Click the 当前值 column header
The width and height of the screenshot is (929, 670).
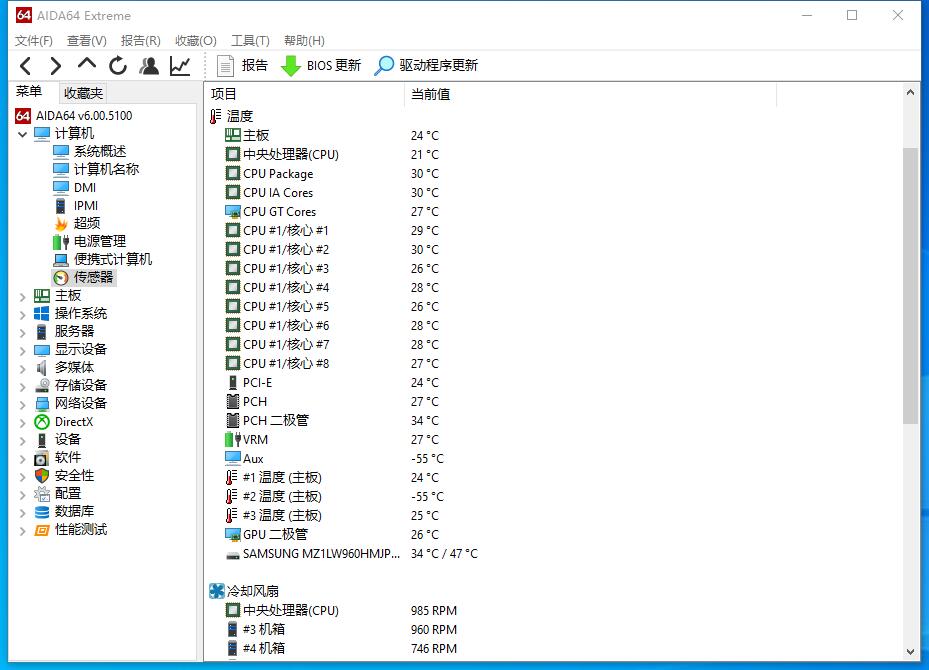[431, 94]
